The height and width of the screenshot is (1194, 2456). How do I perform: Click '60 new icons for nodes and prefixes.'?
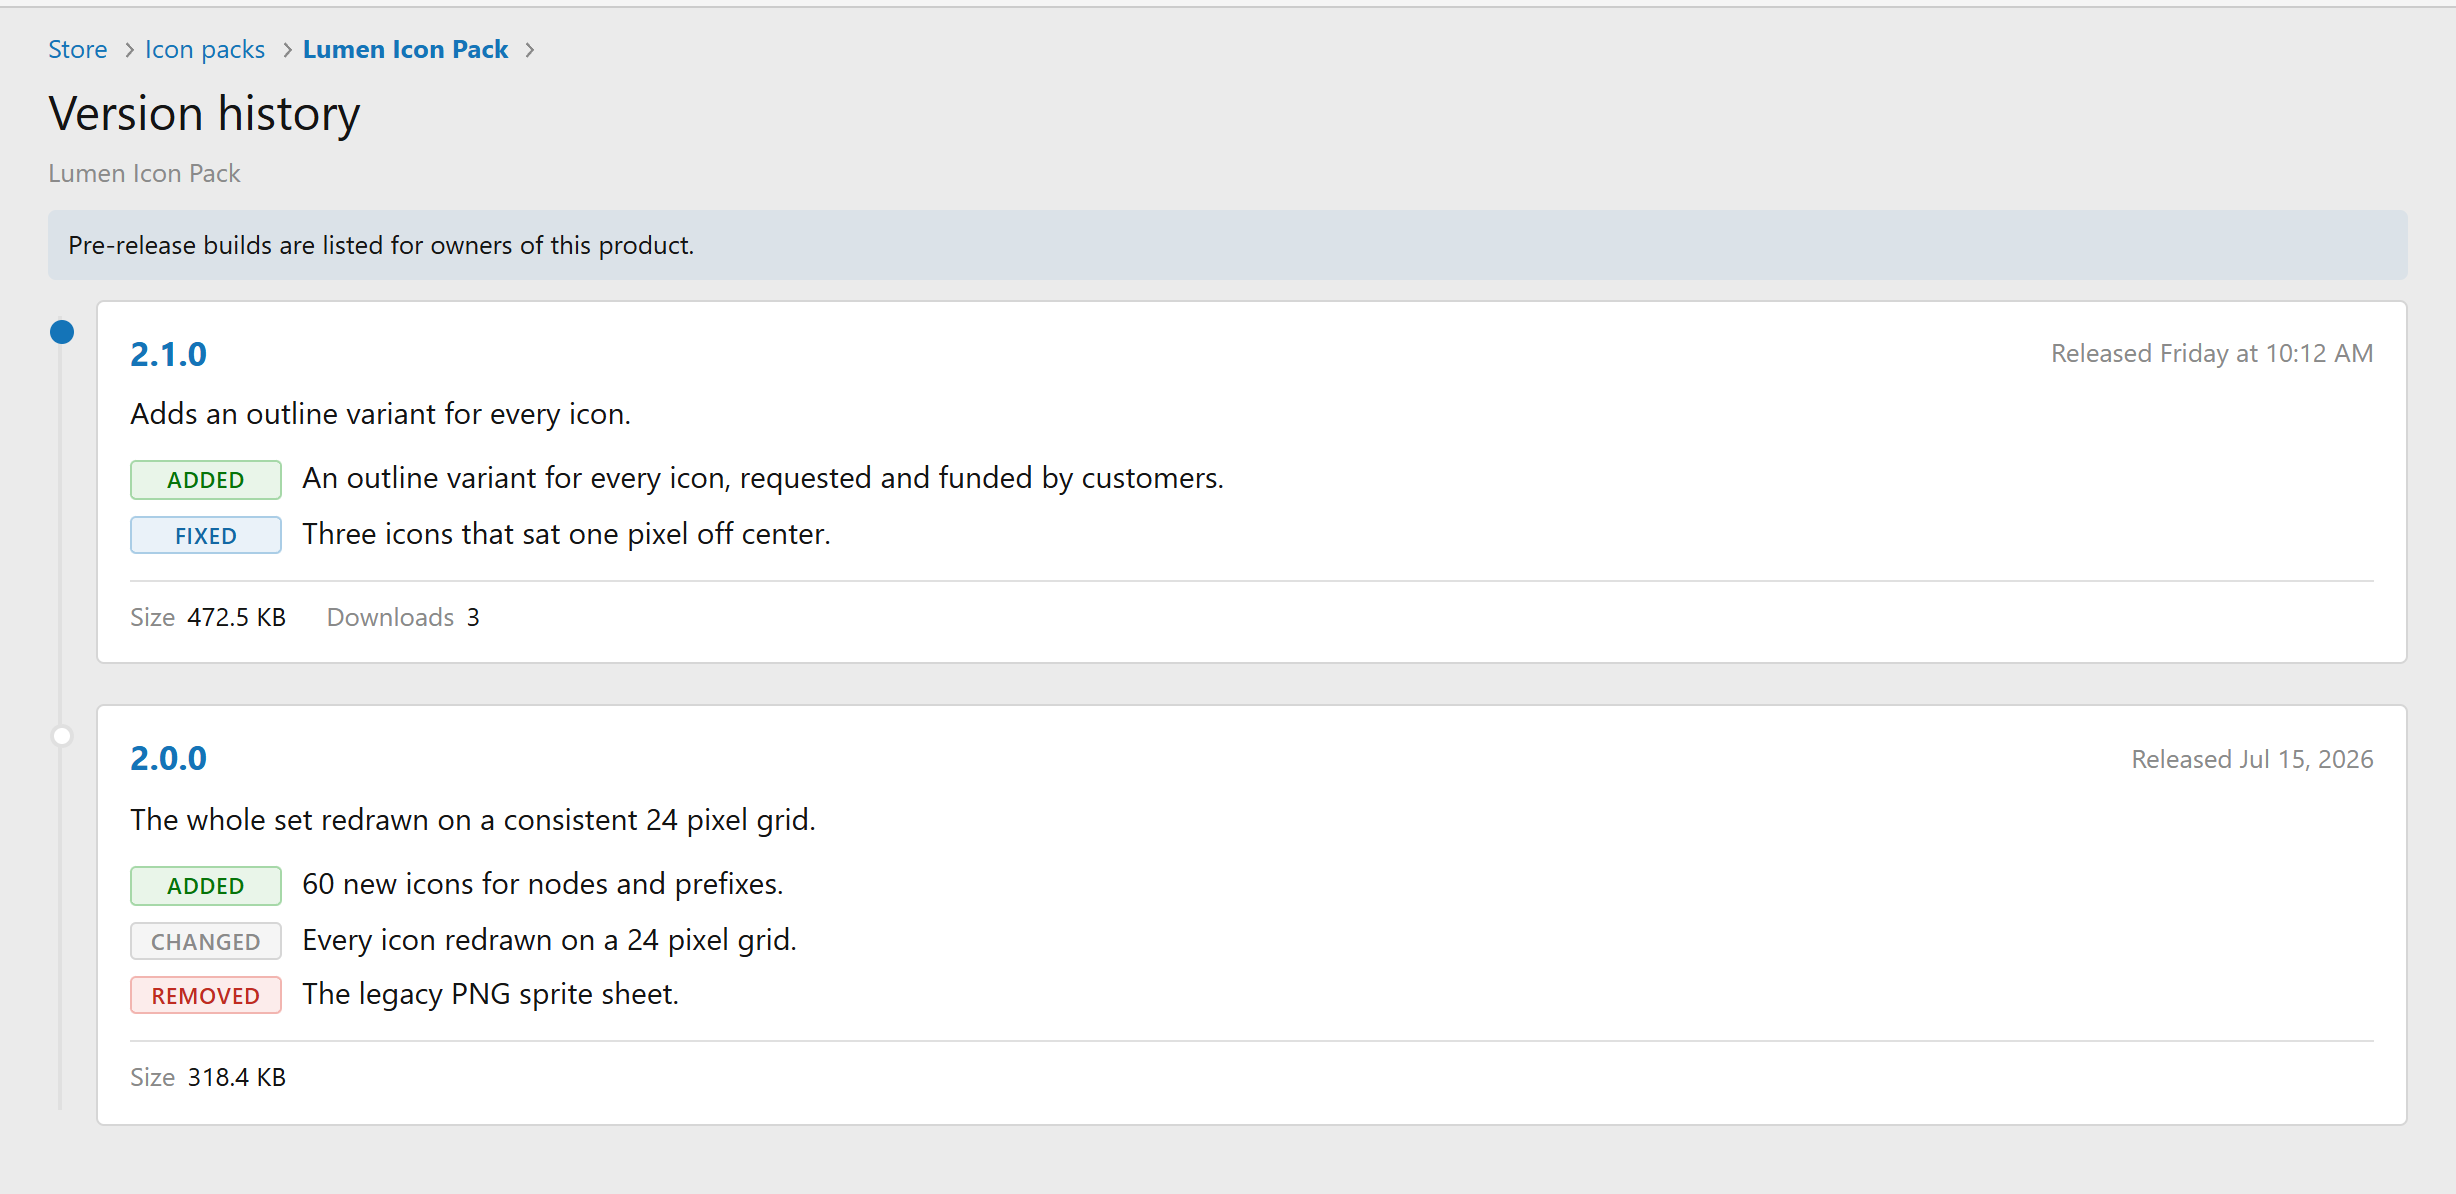(542, 884)
